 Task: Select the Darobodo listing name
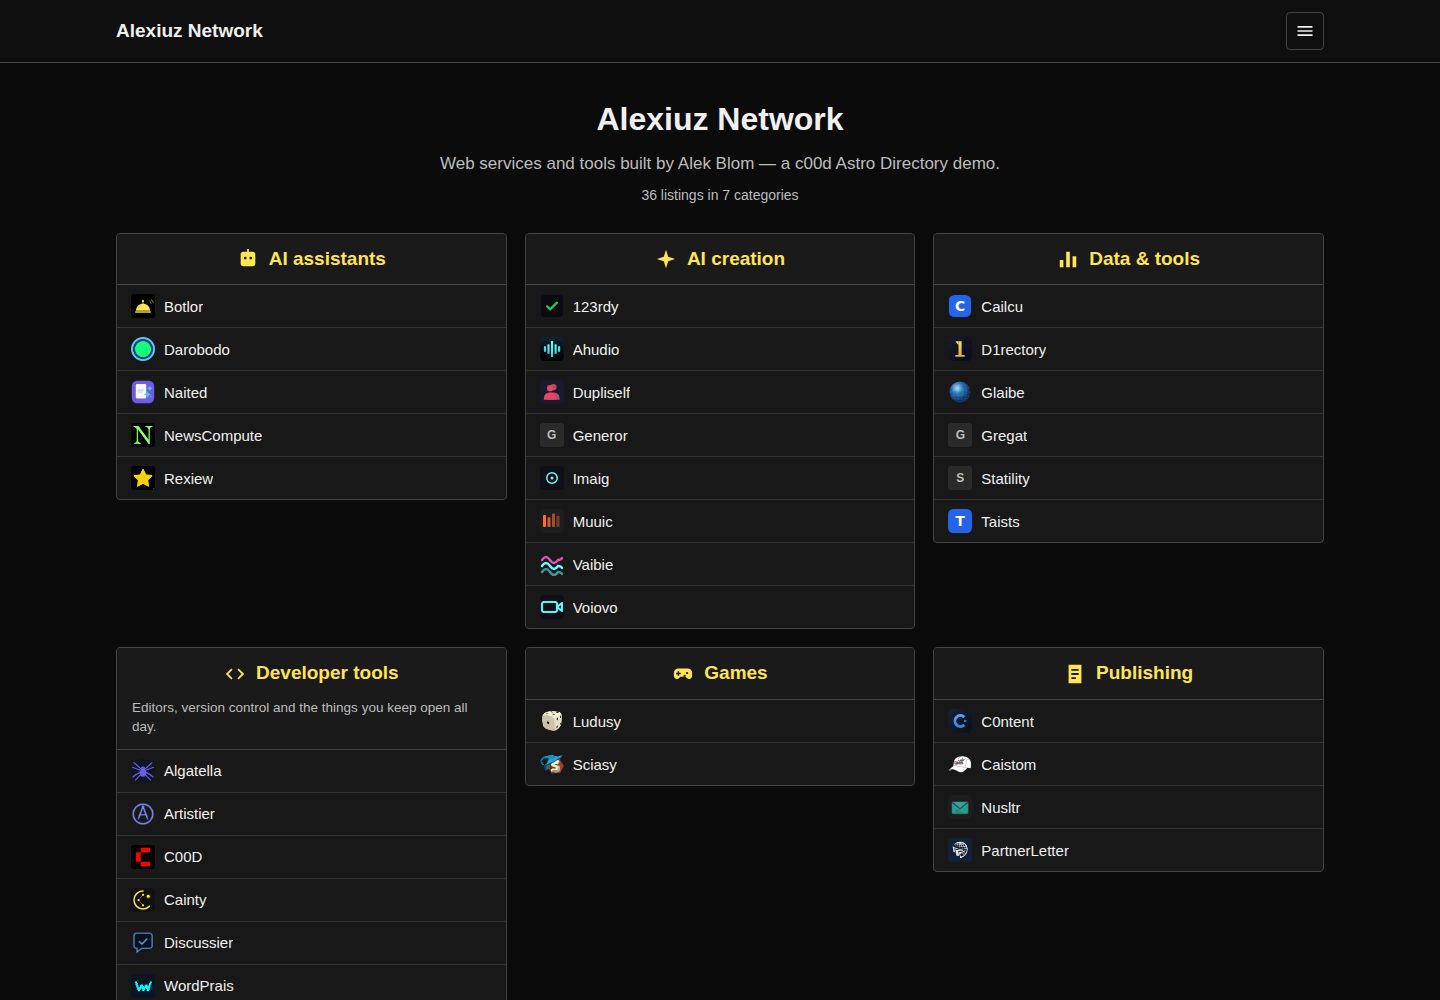tap(197, 350)
